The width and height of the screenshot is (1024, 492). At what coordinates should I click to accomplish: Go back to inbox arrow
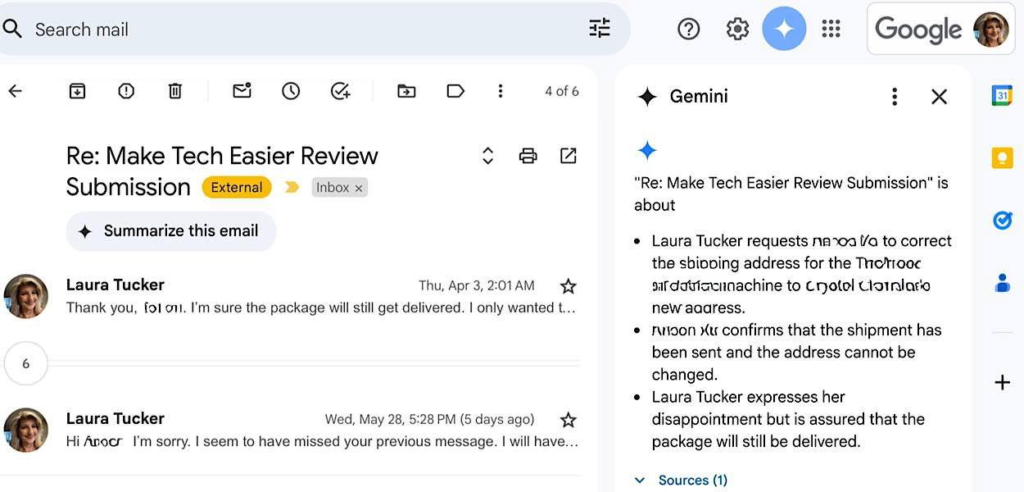pos(14,91)
